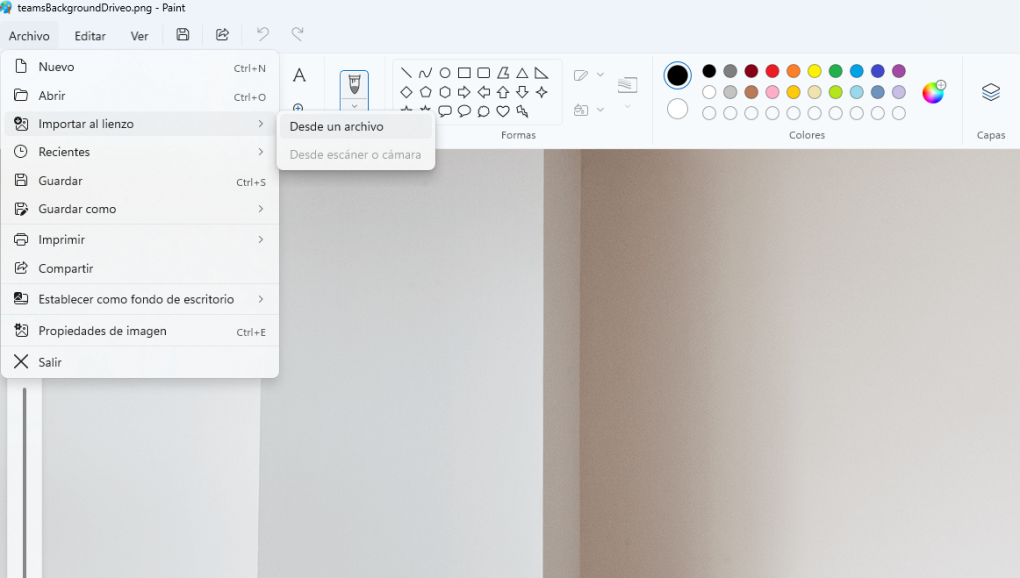This screenshot has height=578, width=1020.
Task: Select the heart shape in Formas
Action: point(503,111)
